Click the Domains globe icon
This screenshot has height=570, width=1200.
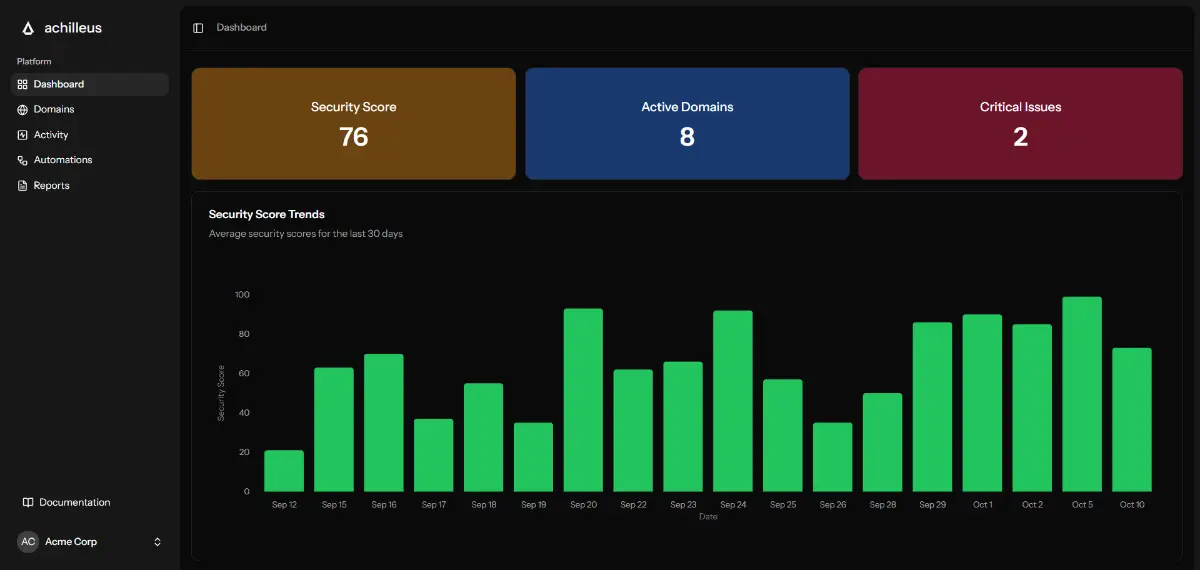pos(23,110)
